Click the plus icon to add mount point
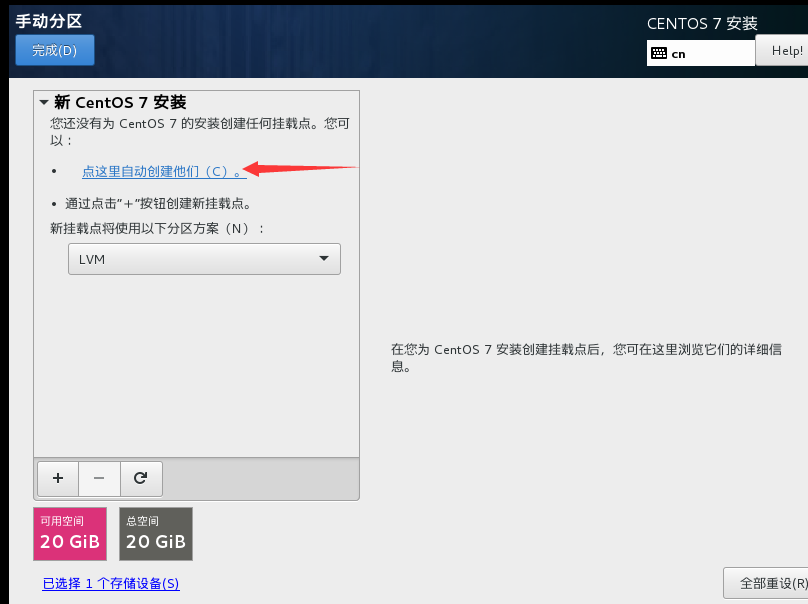The height and width of the screenshot is (604, 808). point(58,479)
